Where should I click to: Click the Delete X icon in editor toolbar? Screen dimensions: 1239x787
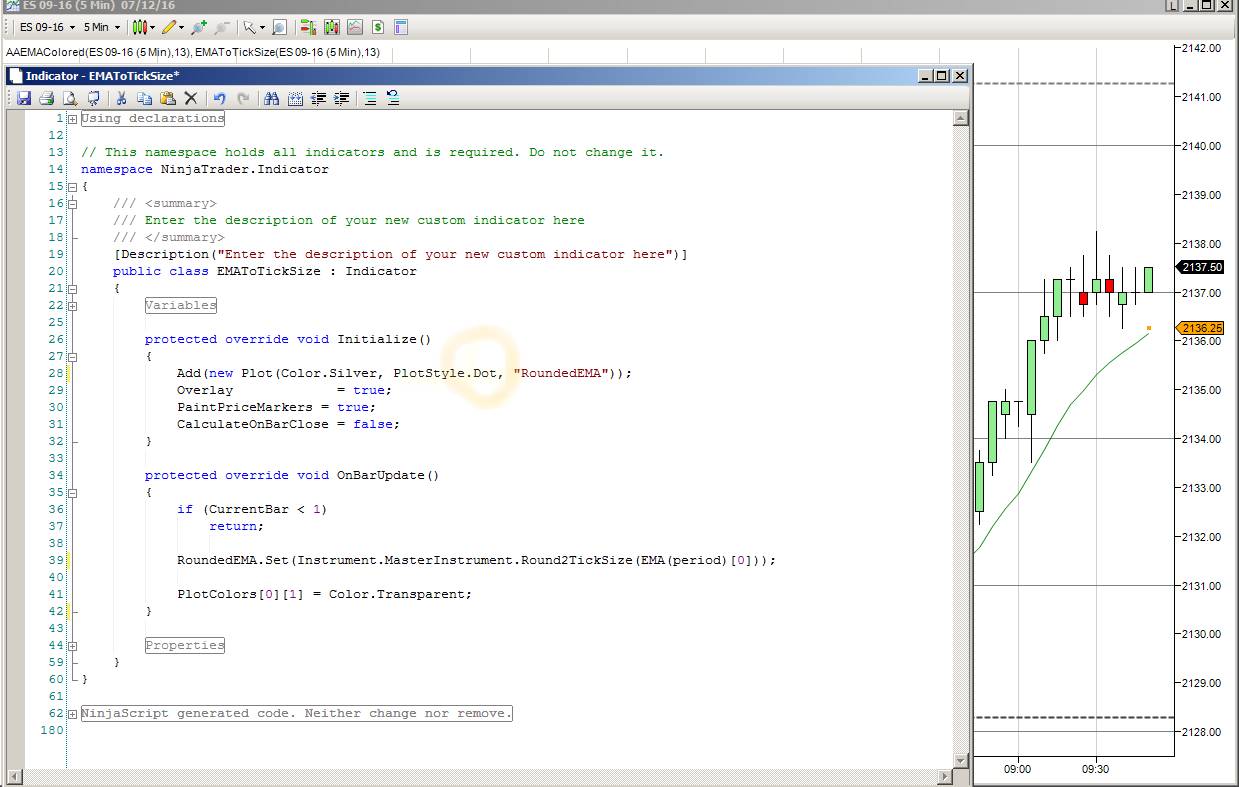pyautogui.click(x=190, y=98)
